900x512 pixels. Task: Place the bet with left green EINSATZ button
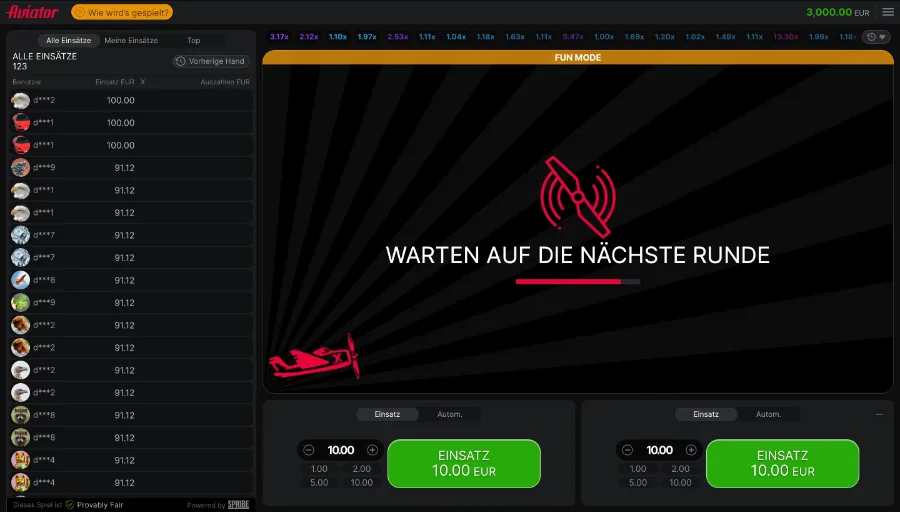click(463, 463)
